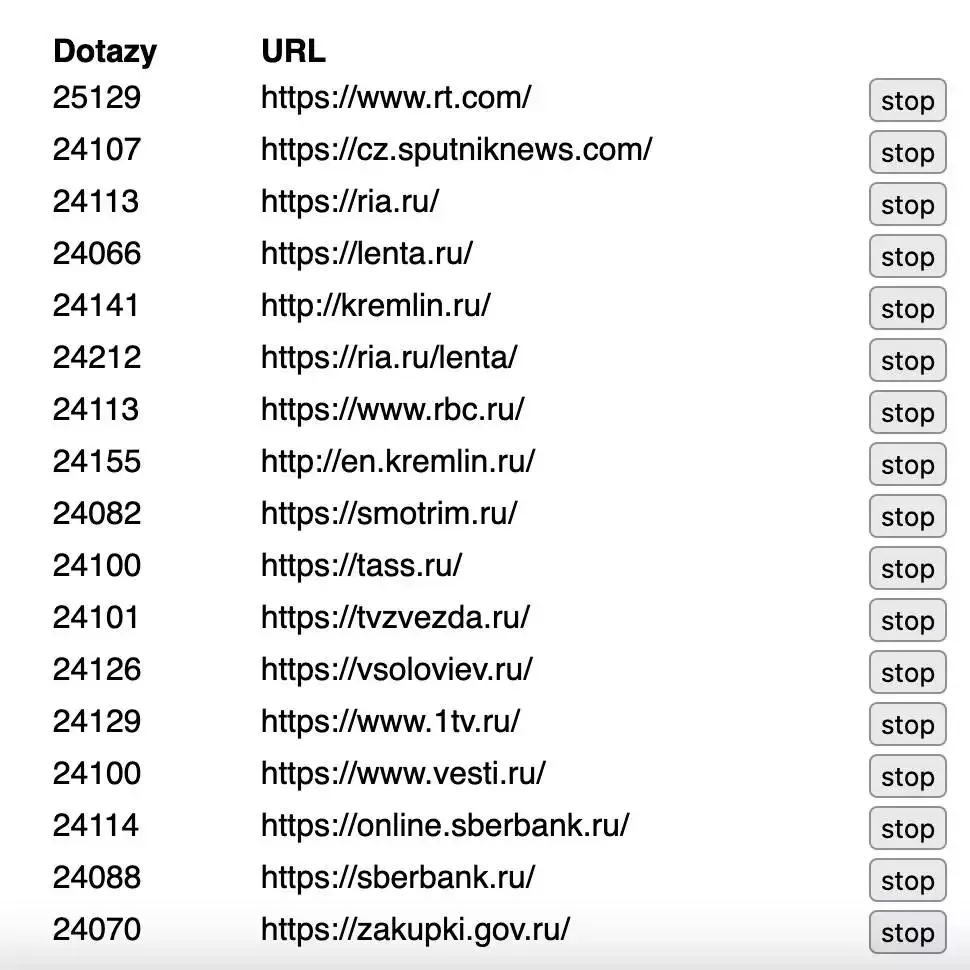Click the URL column header

[293, 51]
